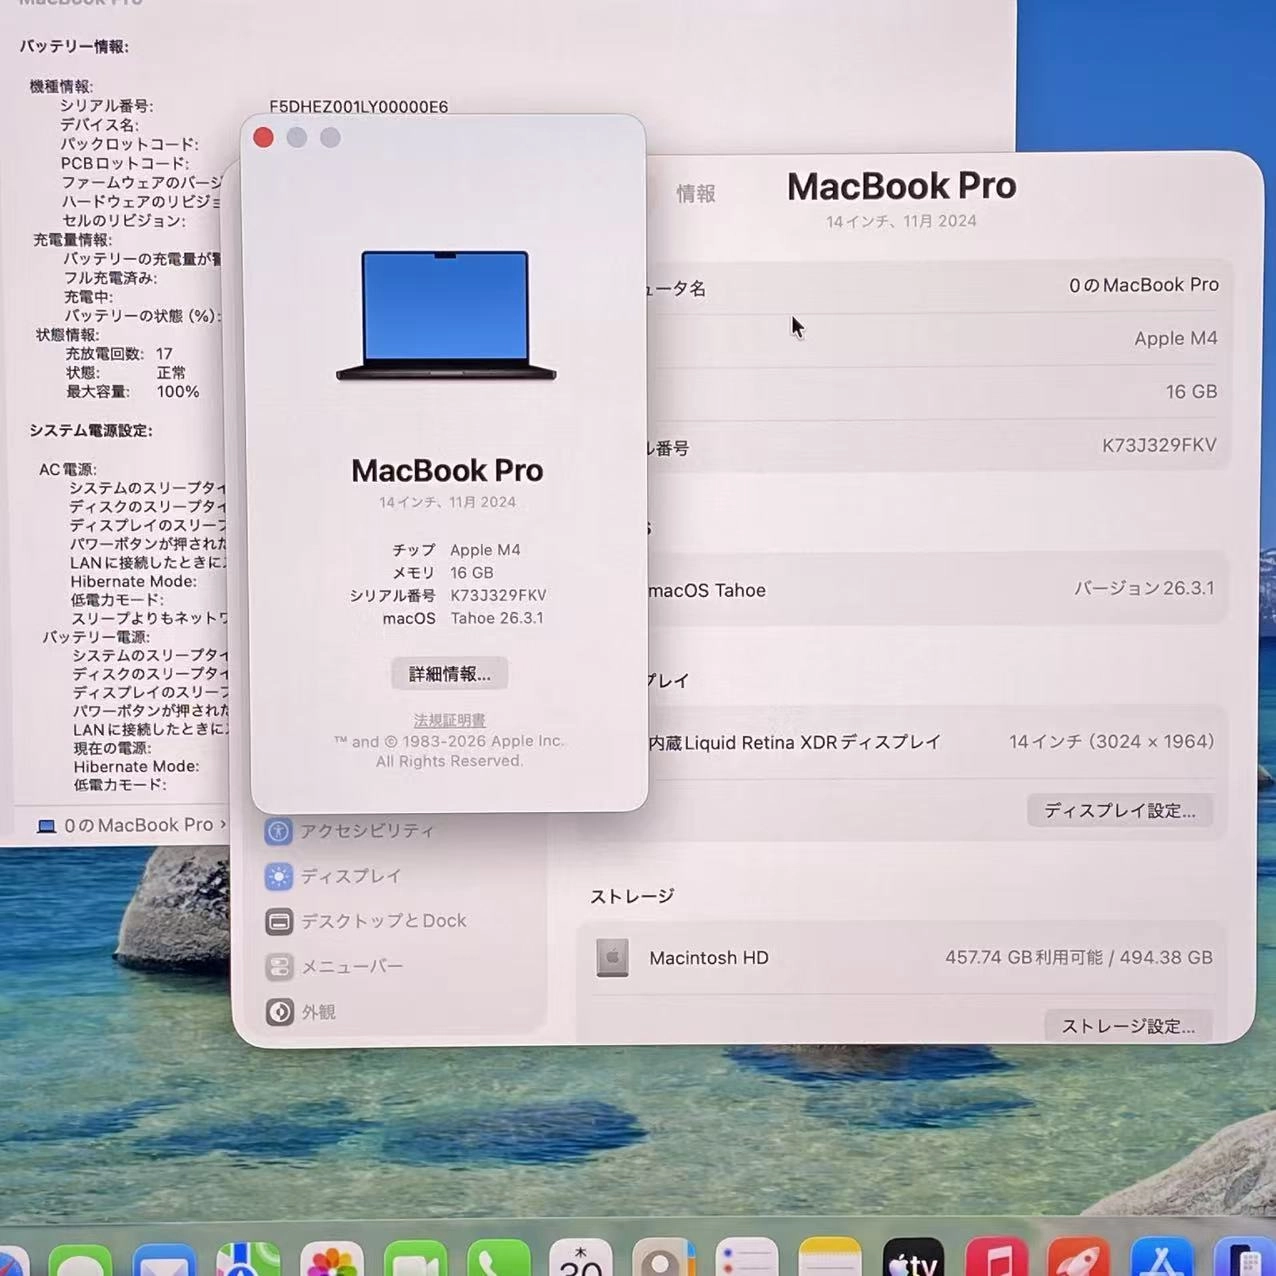Click the Macintosh HD drive icon
The height and width of the screenshot is (1276, 1276).
coord(612,958)
